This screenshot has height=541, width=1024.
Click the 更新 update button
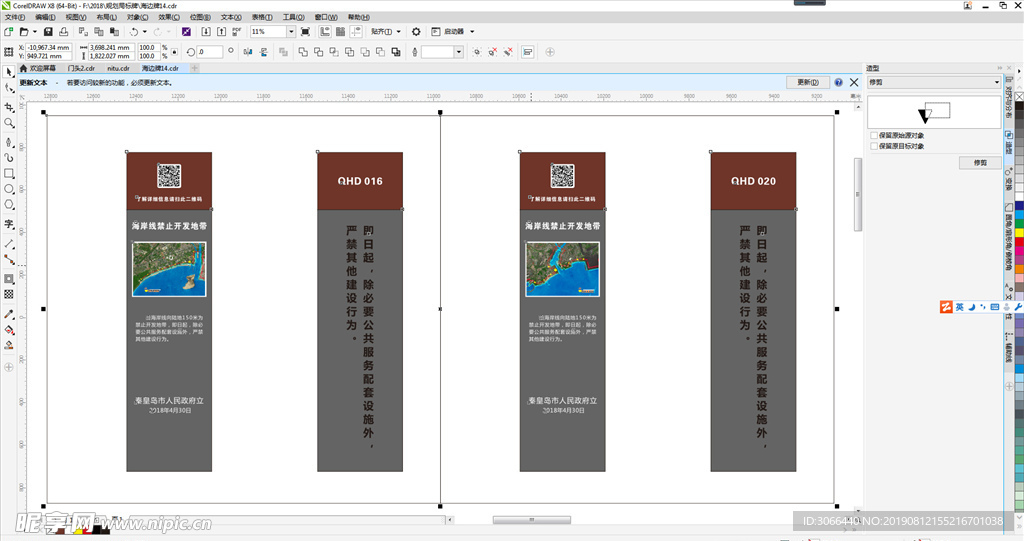click(x=808, y=82)
